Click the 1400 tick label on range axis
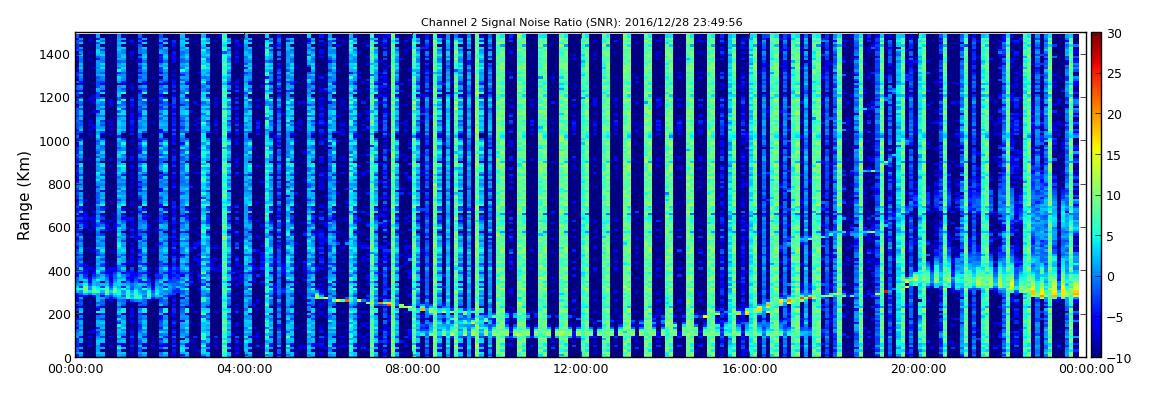Screen dimensions: 1150x407 56,54
